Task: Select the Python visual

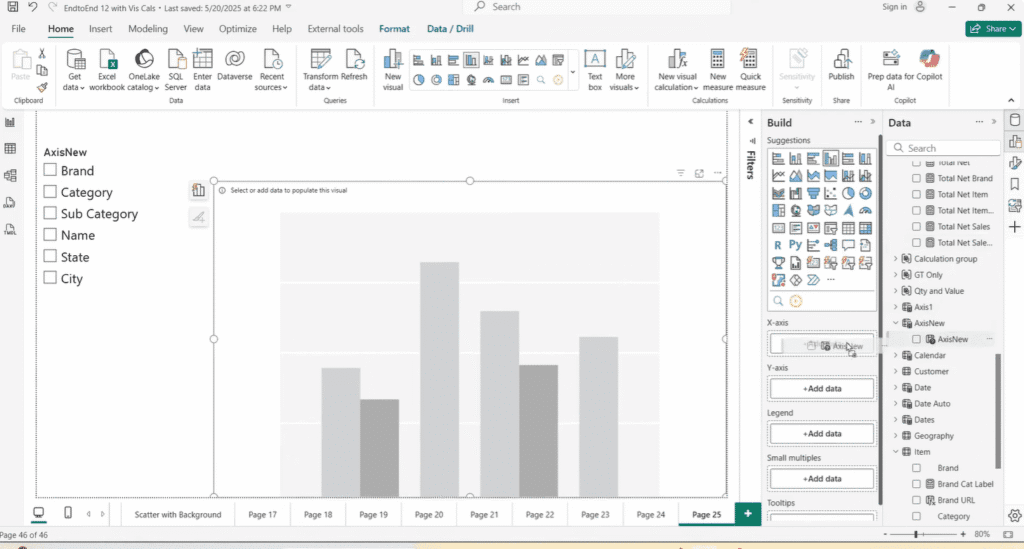Action: 795,245
